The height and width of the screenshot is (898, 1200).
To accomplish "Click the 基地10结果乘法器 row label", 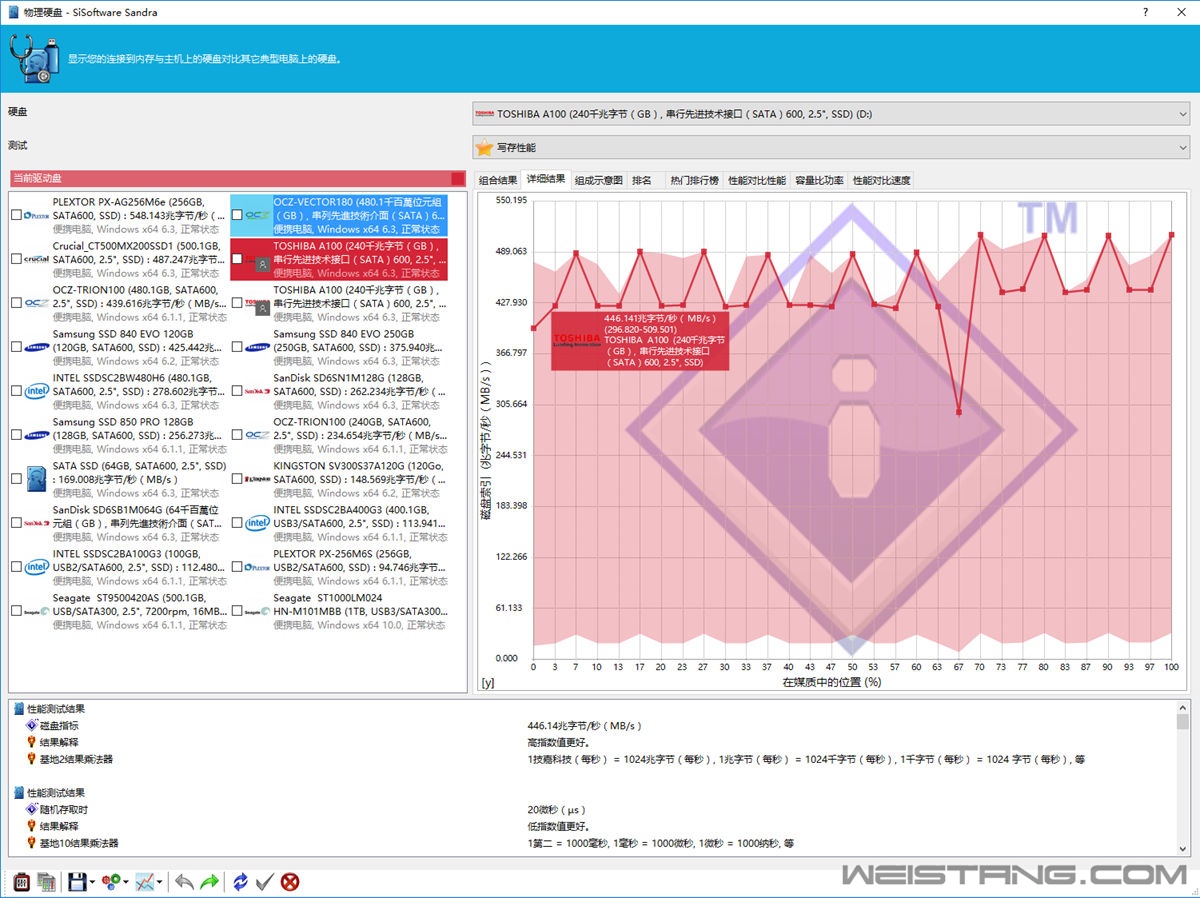I will pyautogui.click(x=79, y=843).
